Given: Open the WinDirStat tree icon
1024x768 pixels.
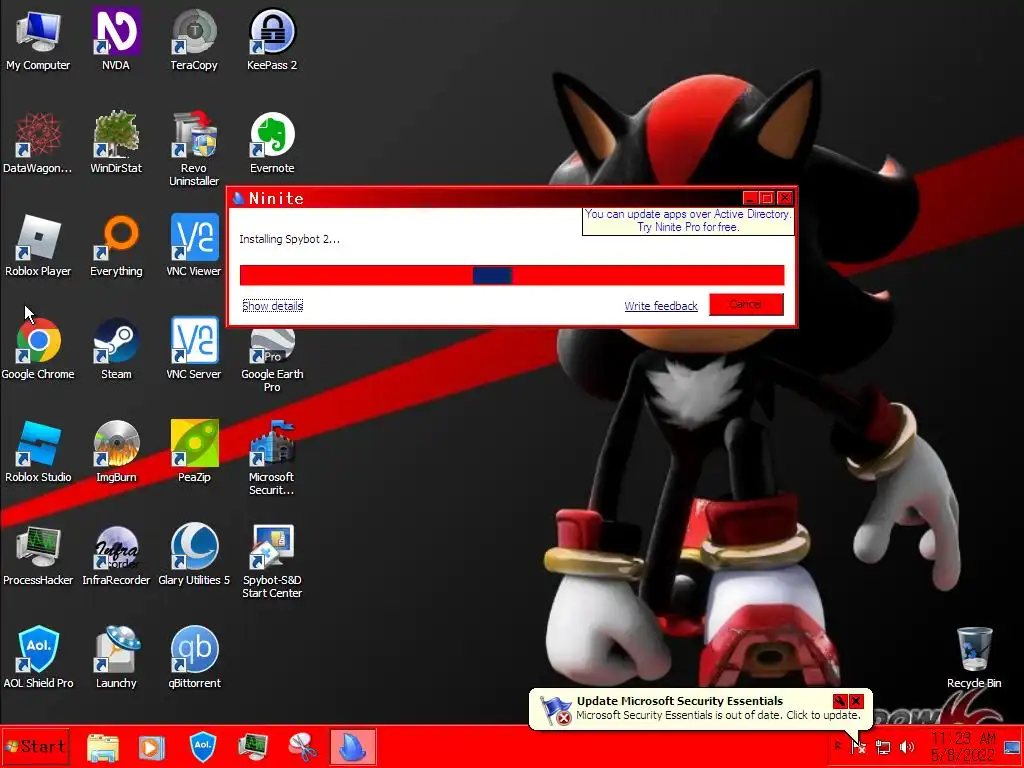Looking at the screenshot, I should point(116,142).
